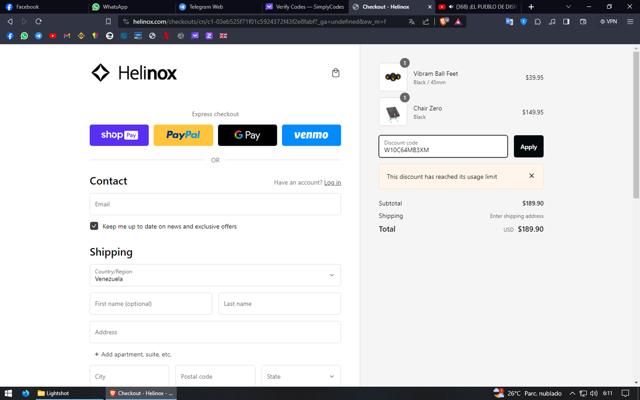Switch to the WhatsApp tab
Viewport: 640px width, 400px height.
pyautogui.click(x=131, y=7)
